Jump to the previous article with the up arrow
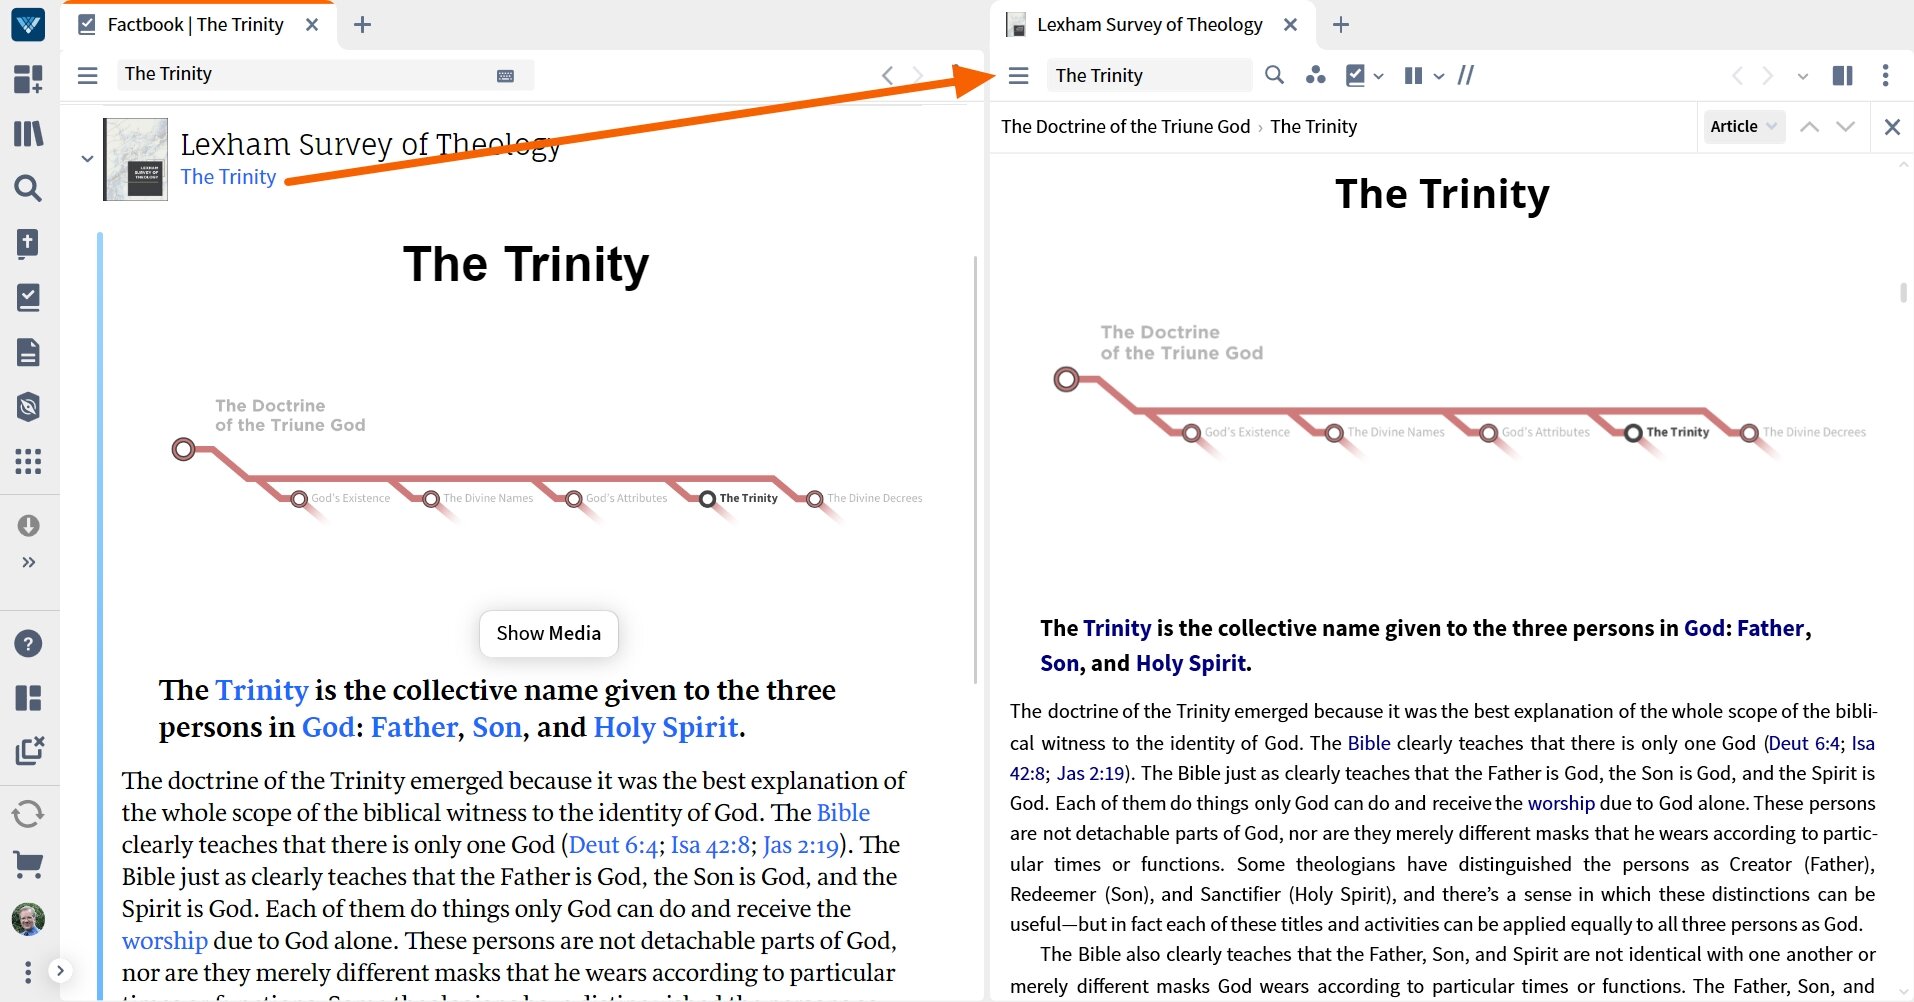The height and width of the screenshot is (1002, 1914). point(1809,126)
